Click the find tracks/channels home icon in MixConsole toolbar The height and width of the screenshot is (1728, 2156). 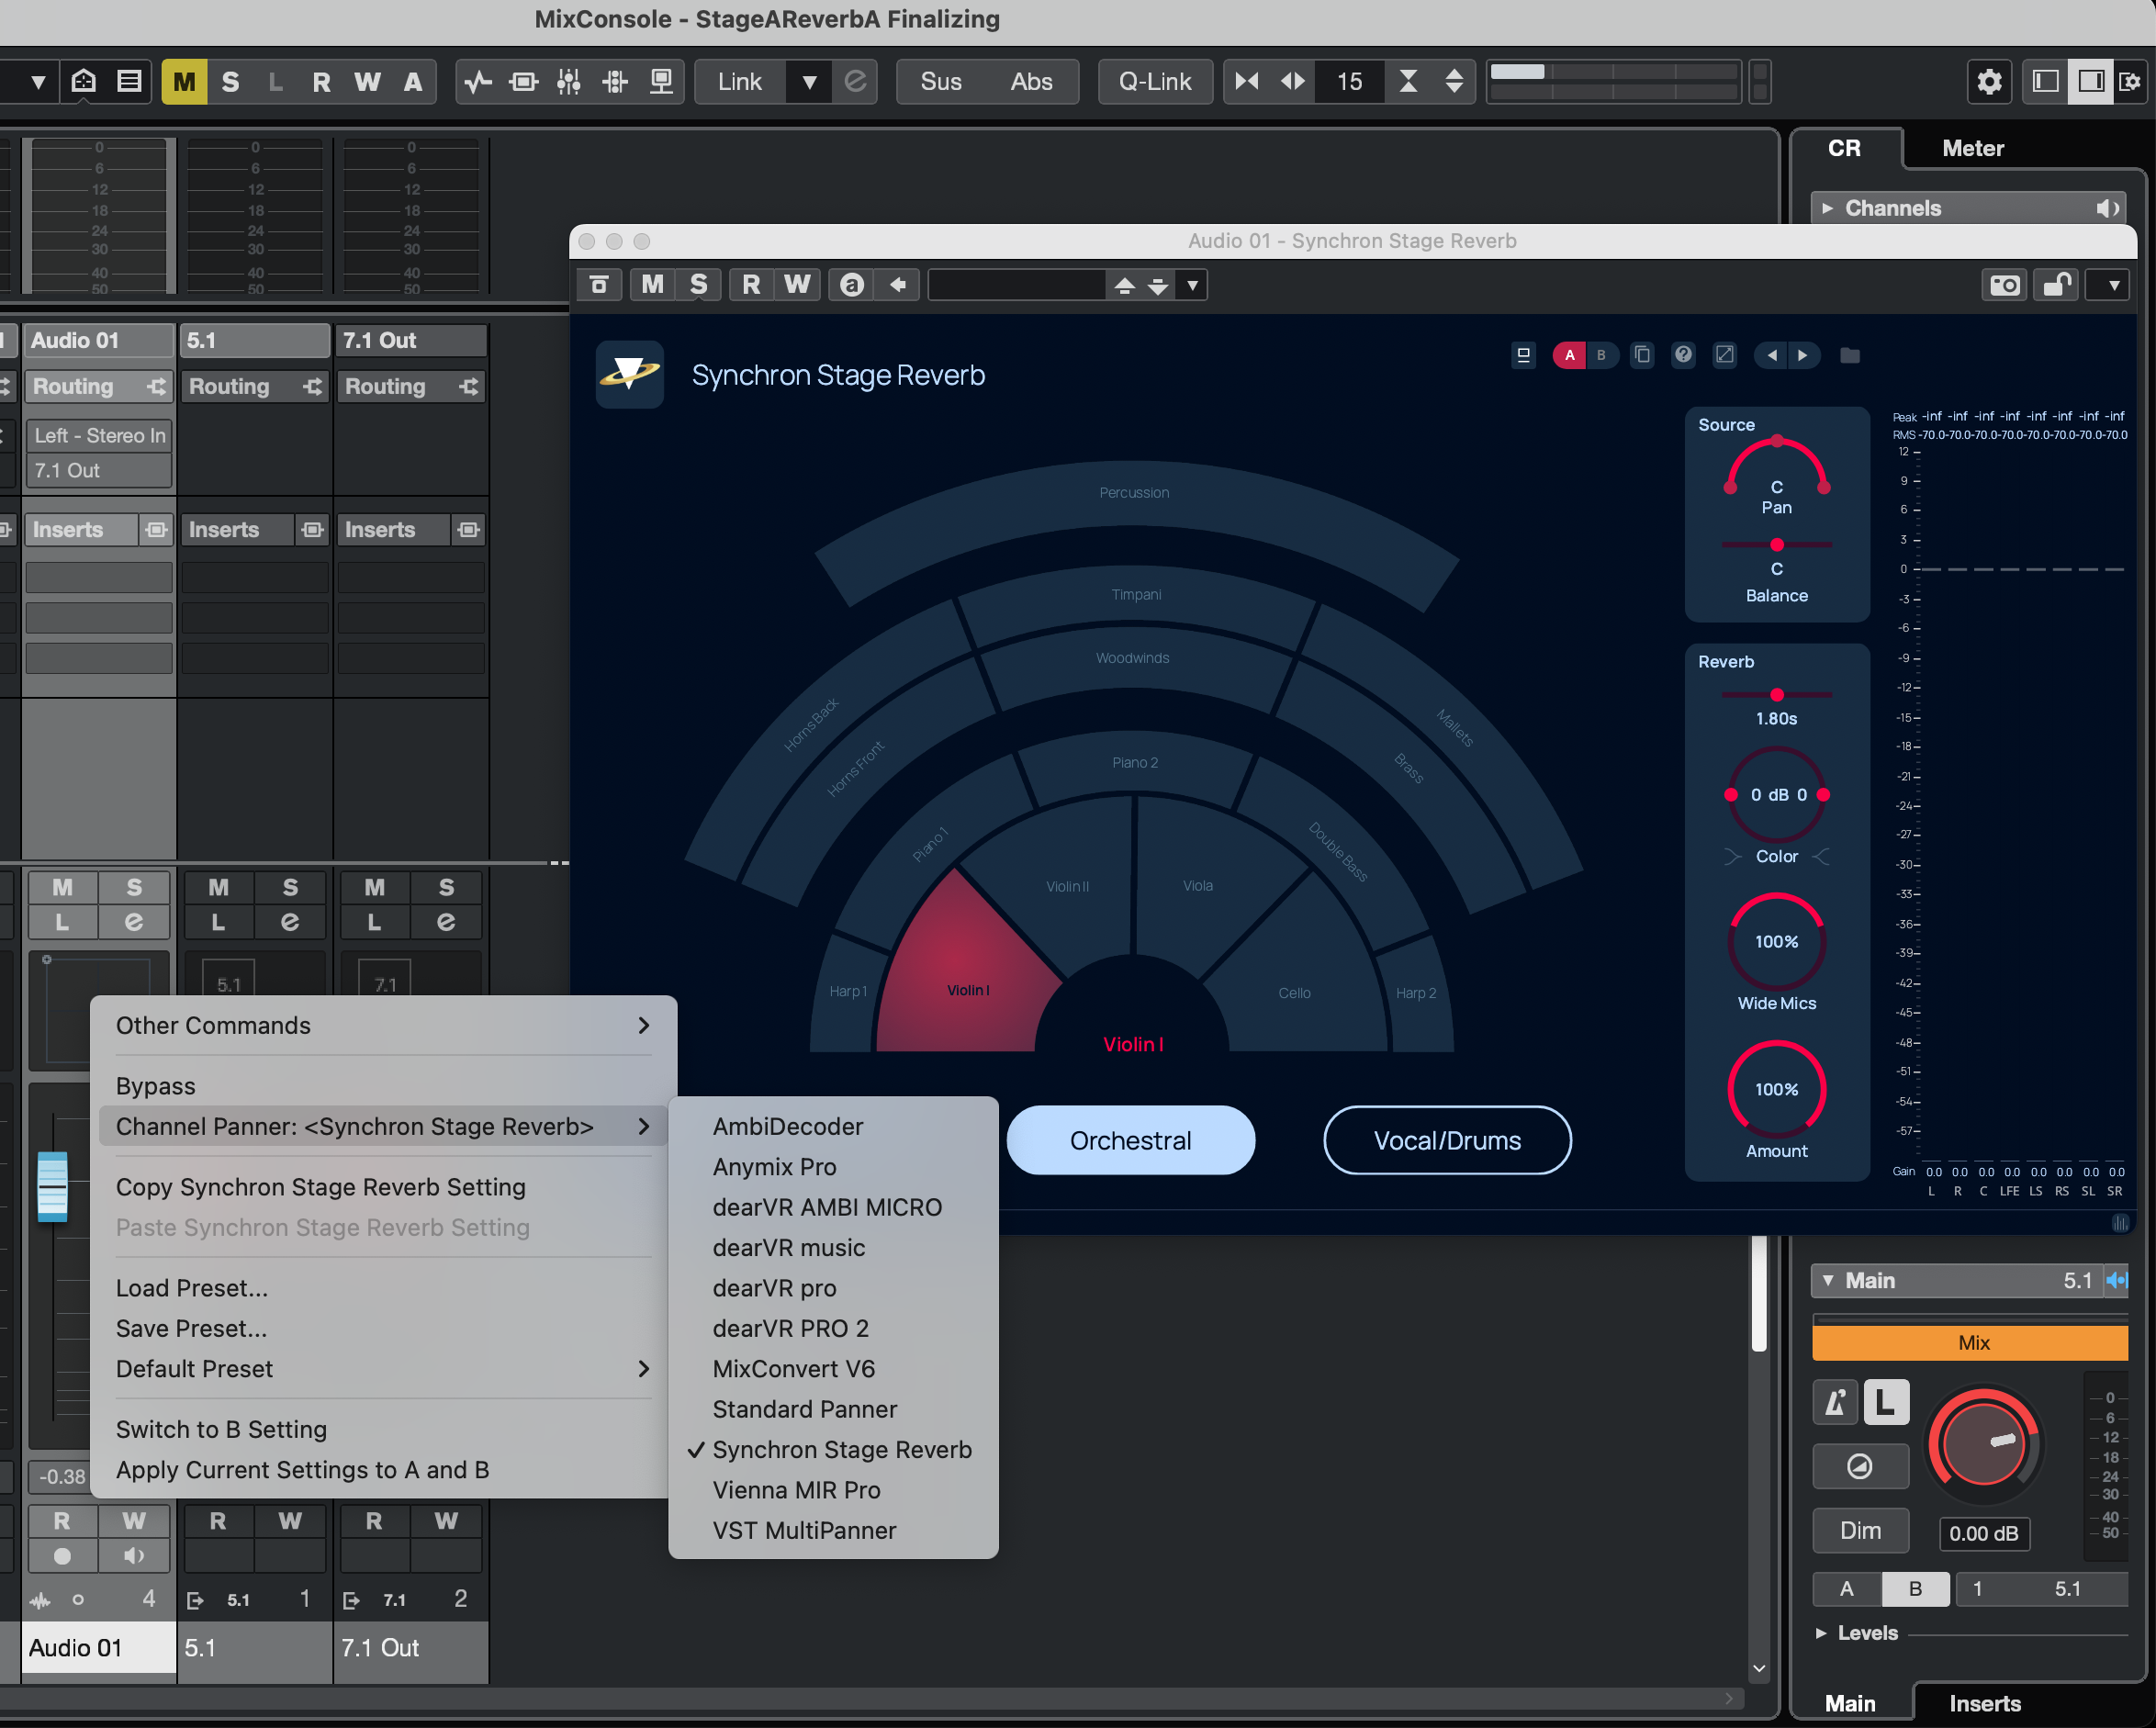(x=84, y=81)
